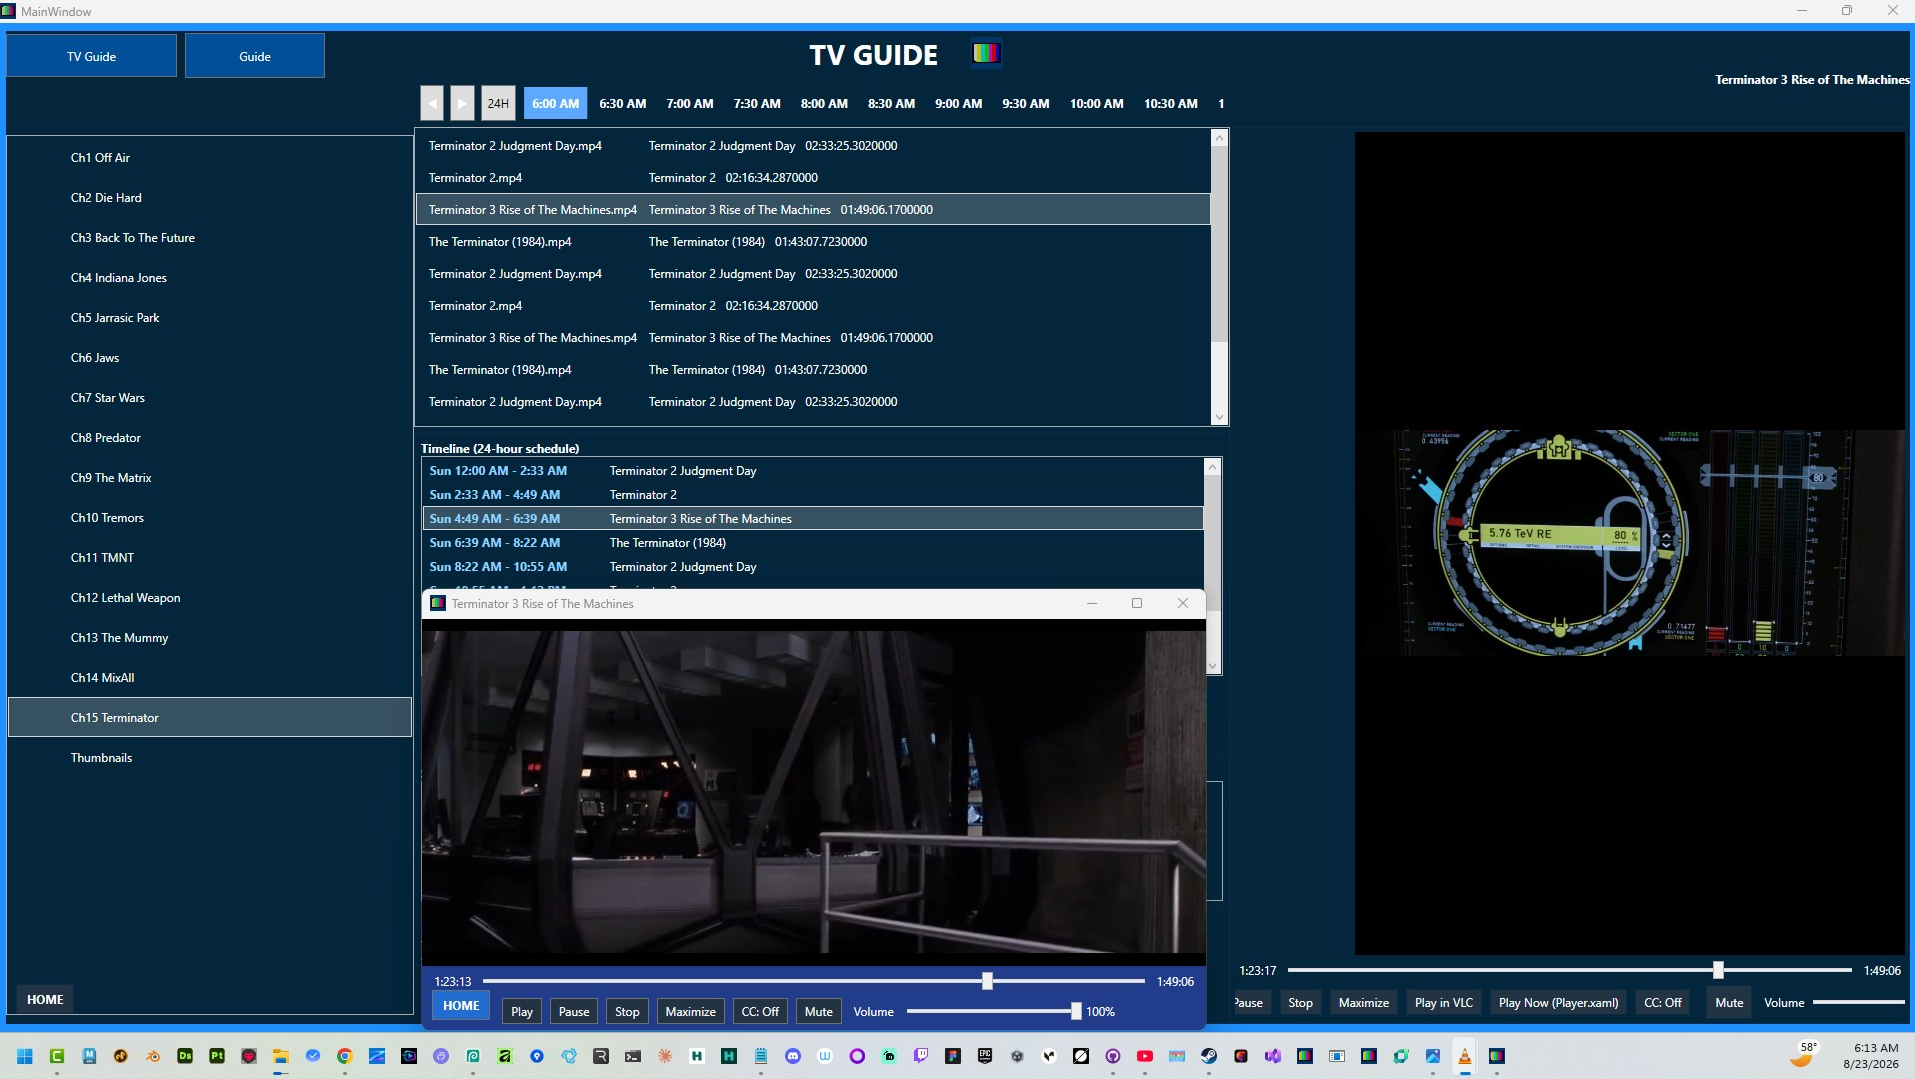Select the 10:00 AM time slot
This screenshot has width=1915, height=1079.
coord(1097,103)
